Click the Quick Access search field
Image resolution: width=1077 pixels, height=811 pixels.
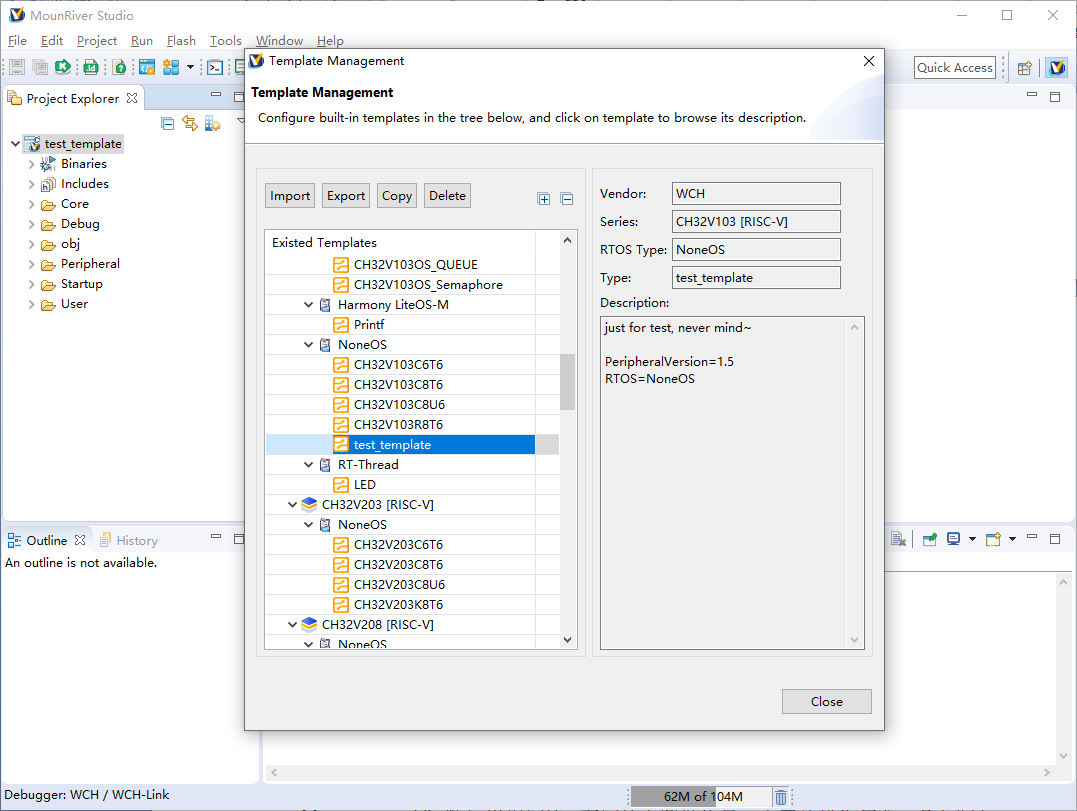tap(955, 67)
